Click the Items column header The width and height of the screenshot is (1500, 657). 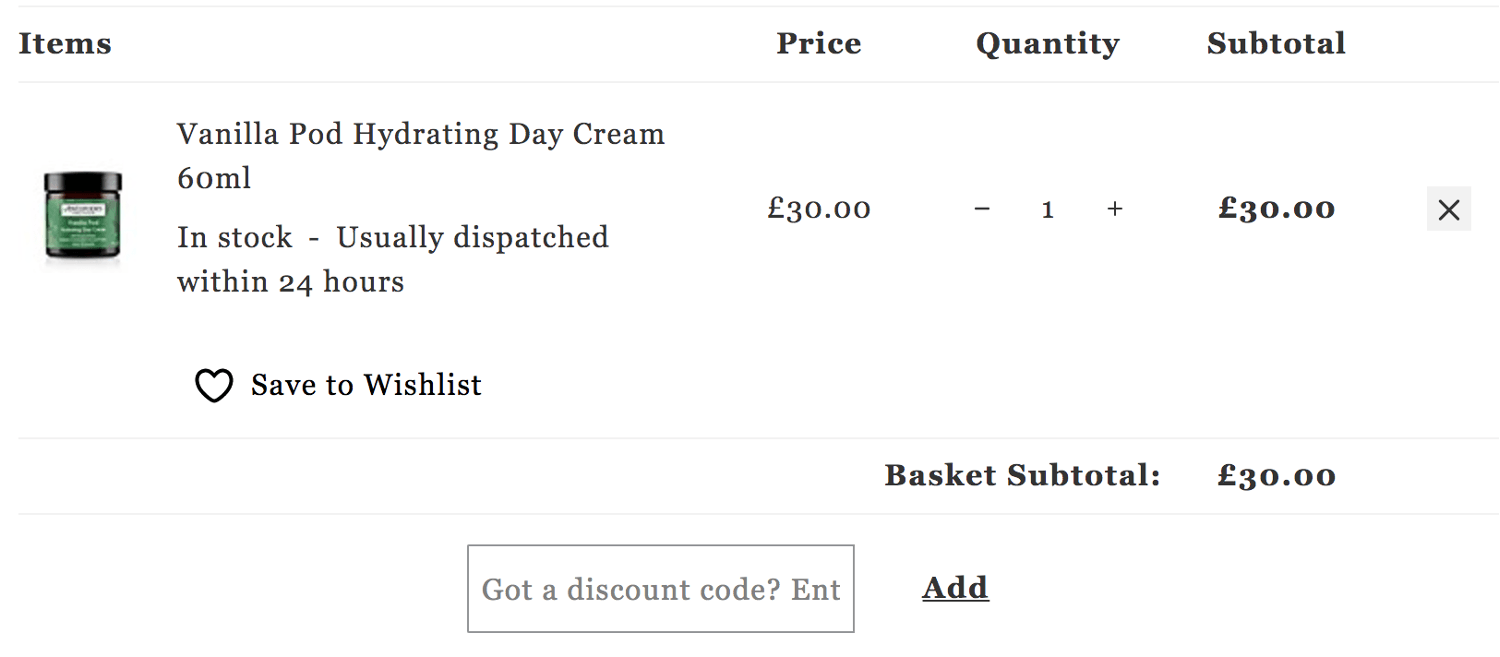(65, 44)
